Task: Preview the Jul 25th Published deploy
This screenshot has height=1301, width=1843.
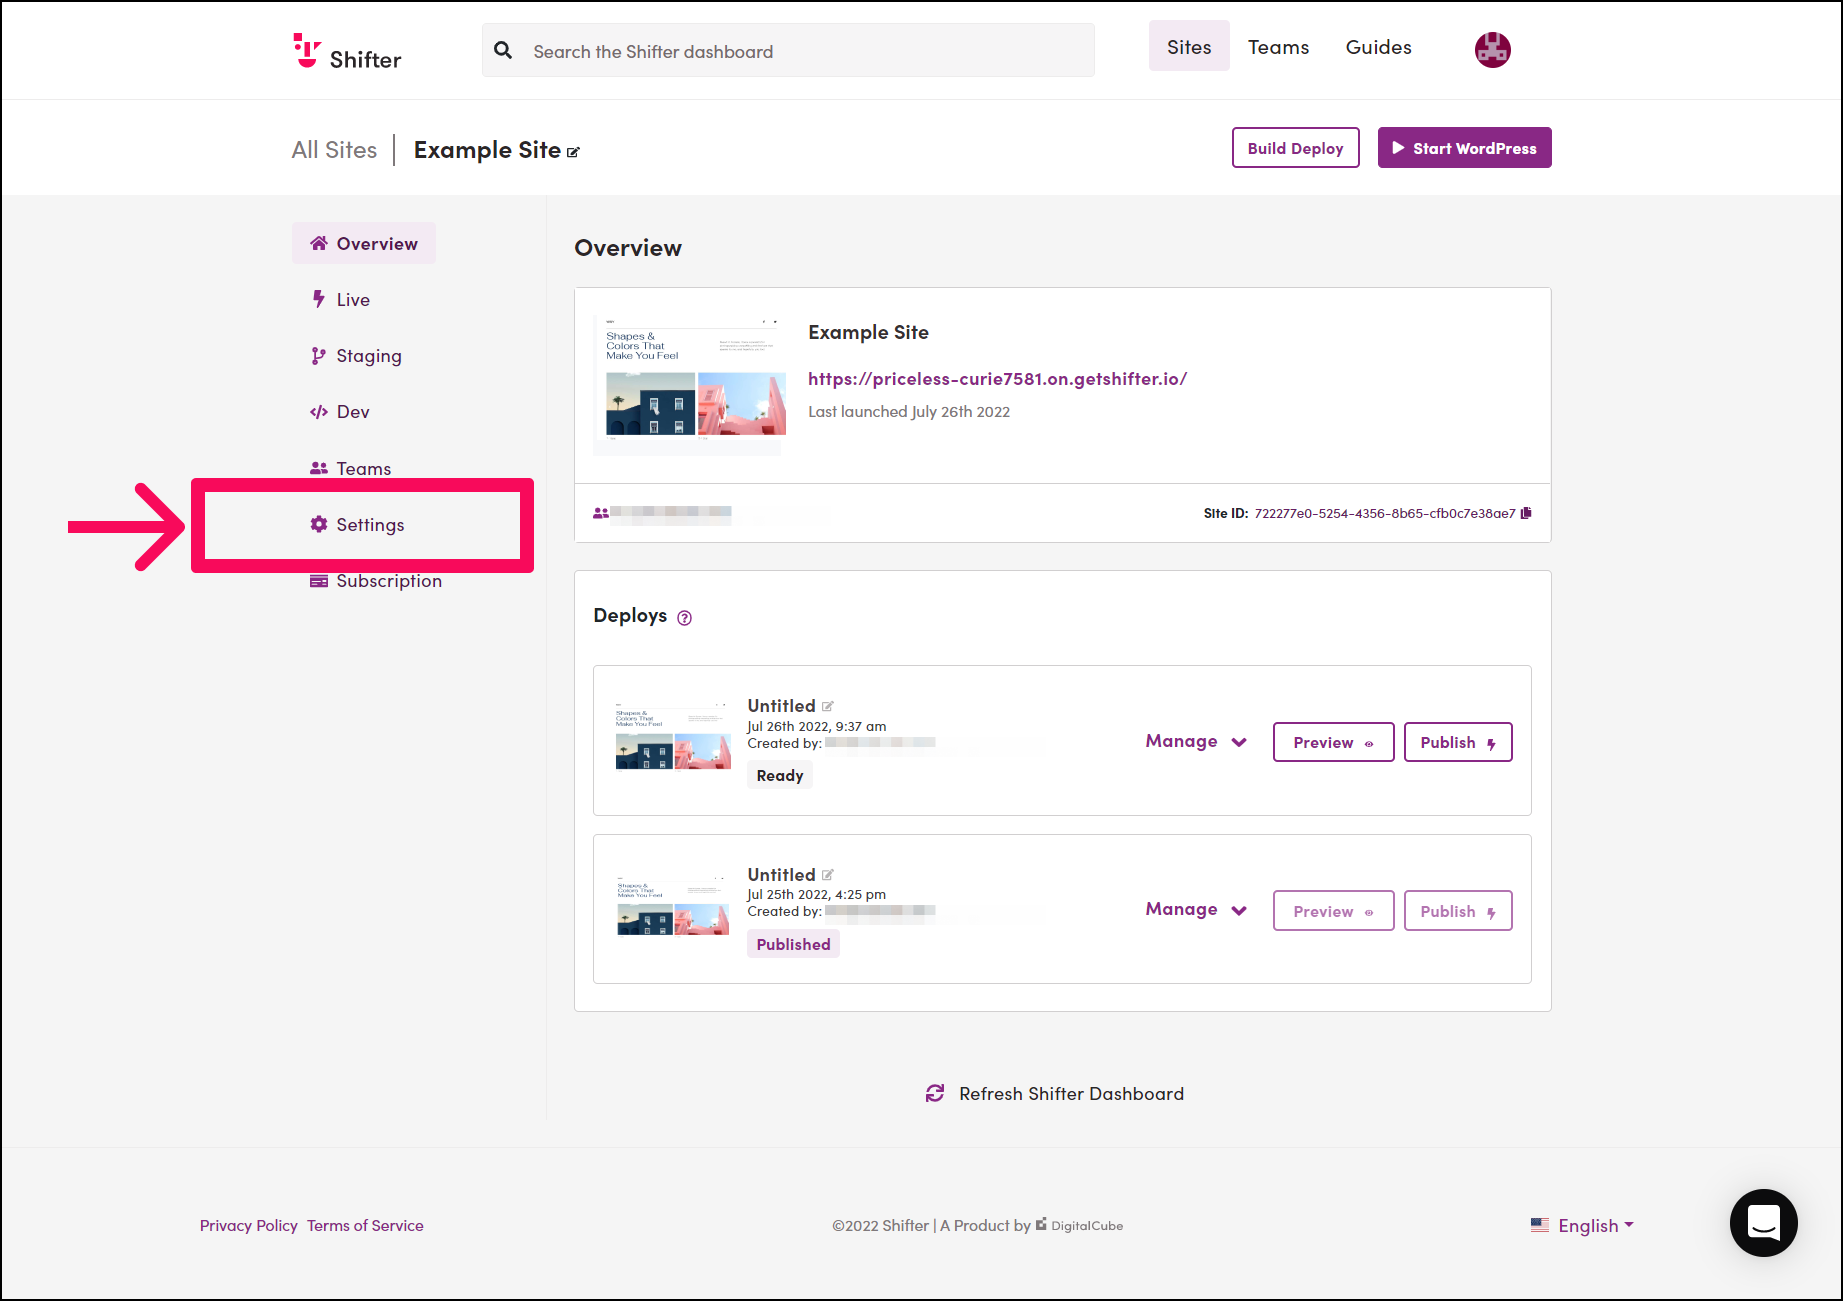Action: (1333, 911)
